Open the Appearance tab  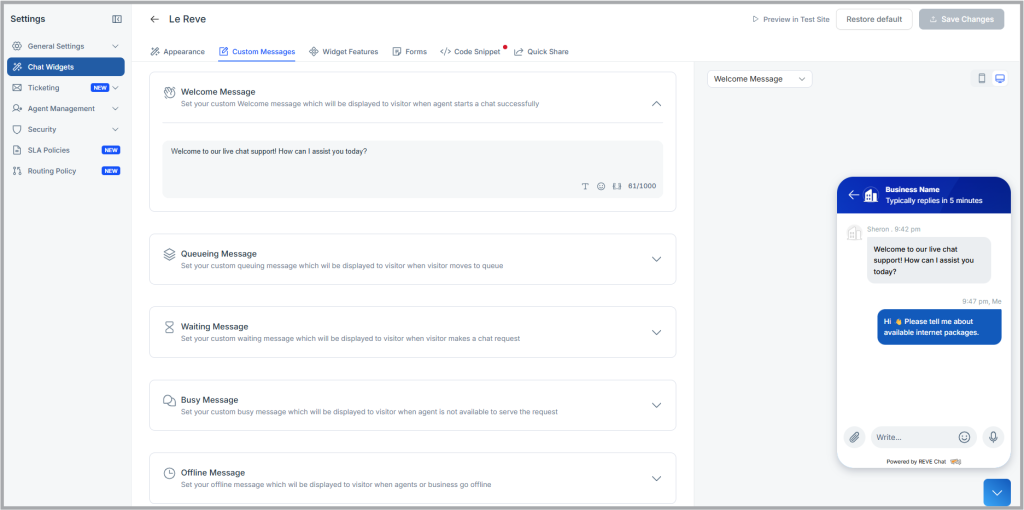[x=177, y=52]
